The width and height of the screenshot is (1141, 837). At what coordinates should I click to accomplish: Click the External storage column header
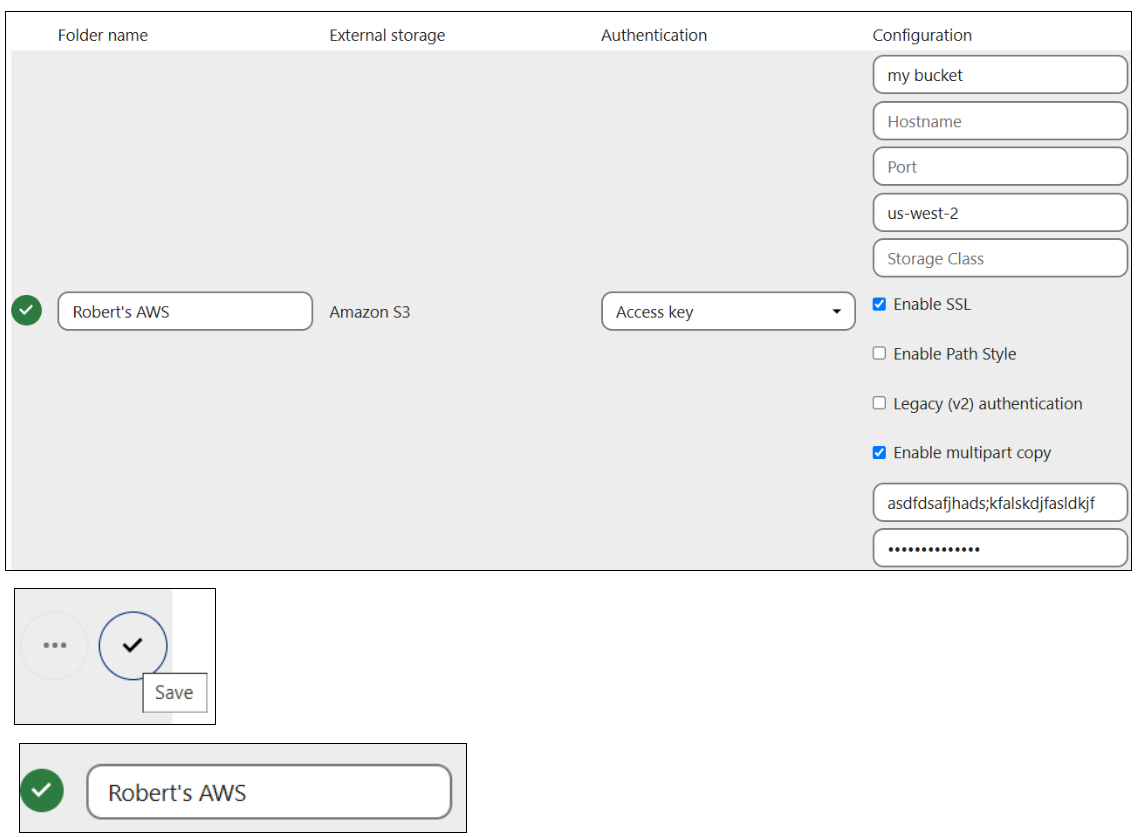tap(387, 35)
